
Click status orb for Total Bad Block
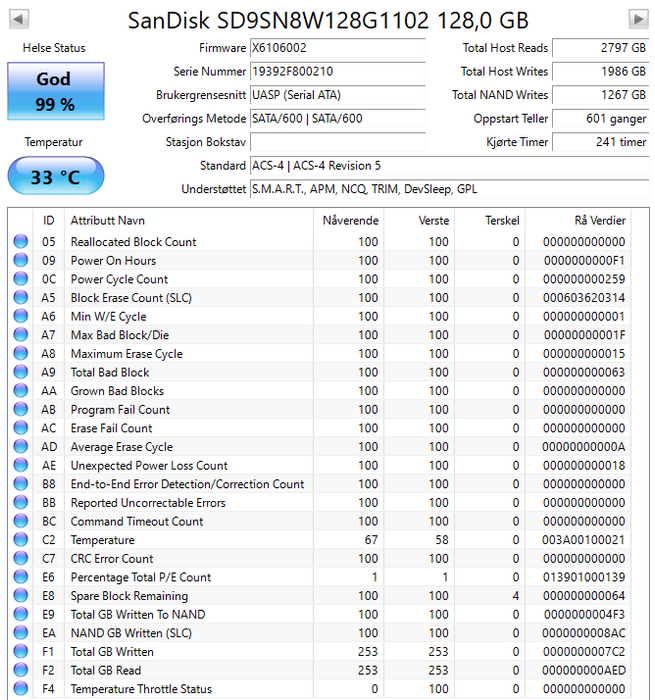pyautogui.click(x=21, y=372)
